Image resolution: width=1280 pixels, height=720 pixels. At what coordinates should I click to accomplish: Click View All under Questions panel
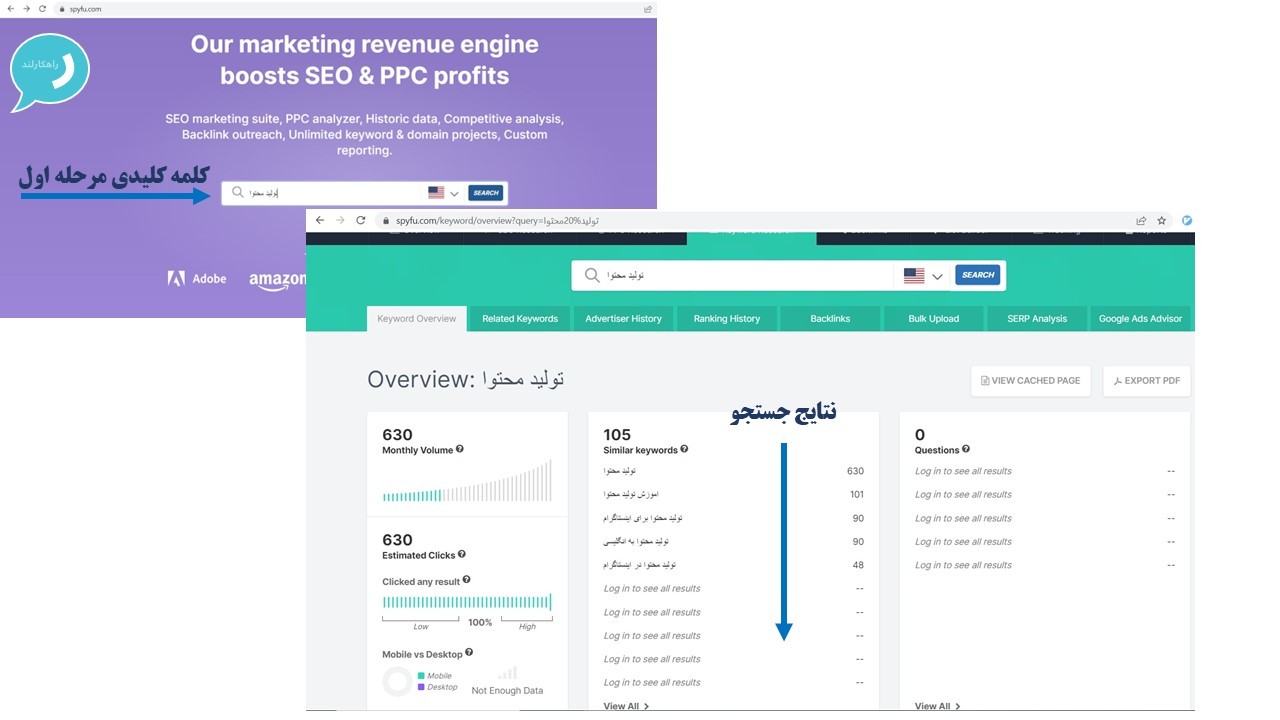click(938, 706)
